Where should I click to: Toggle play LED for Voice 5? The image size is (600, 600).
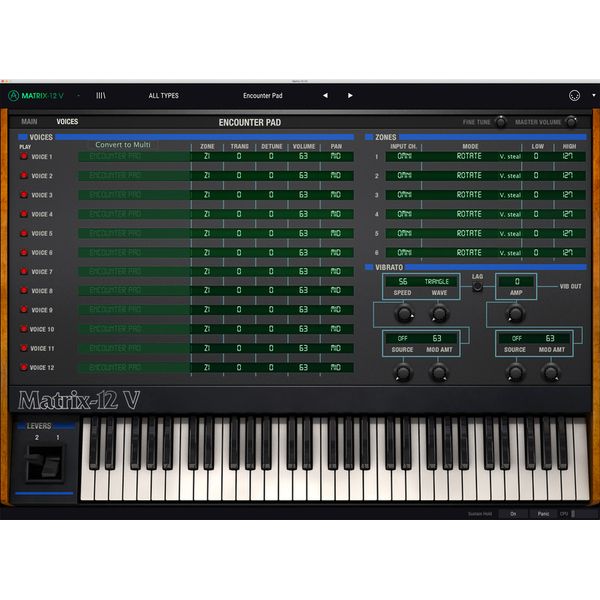click(x=24, y=233)
